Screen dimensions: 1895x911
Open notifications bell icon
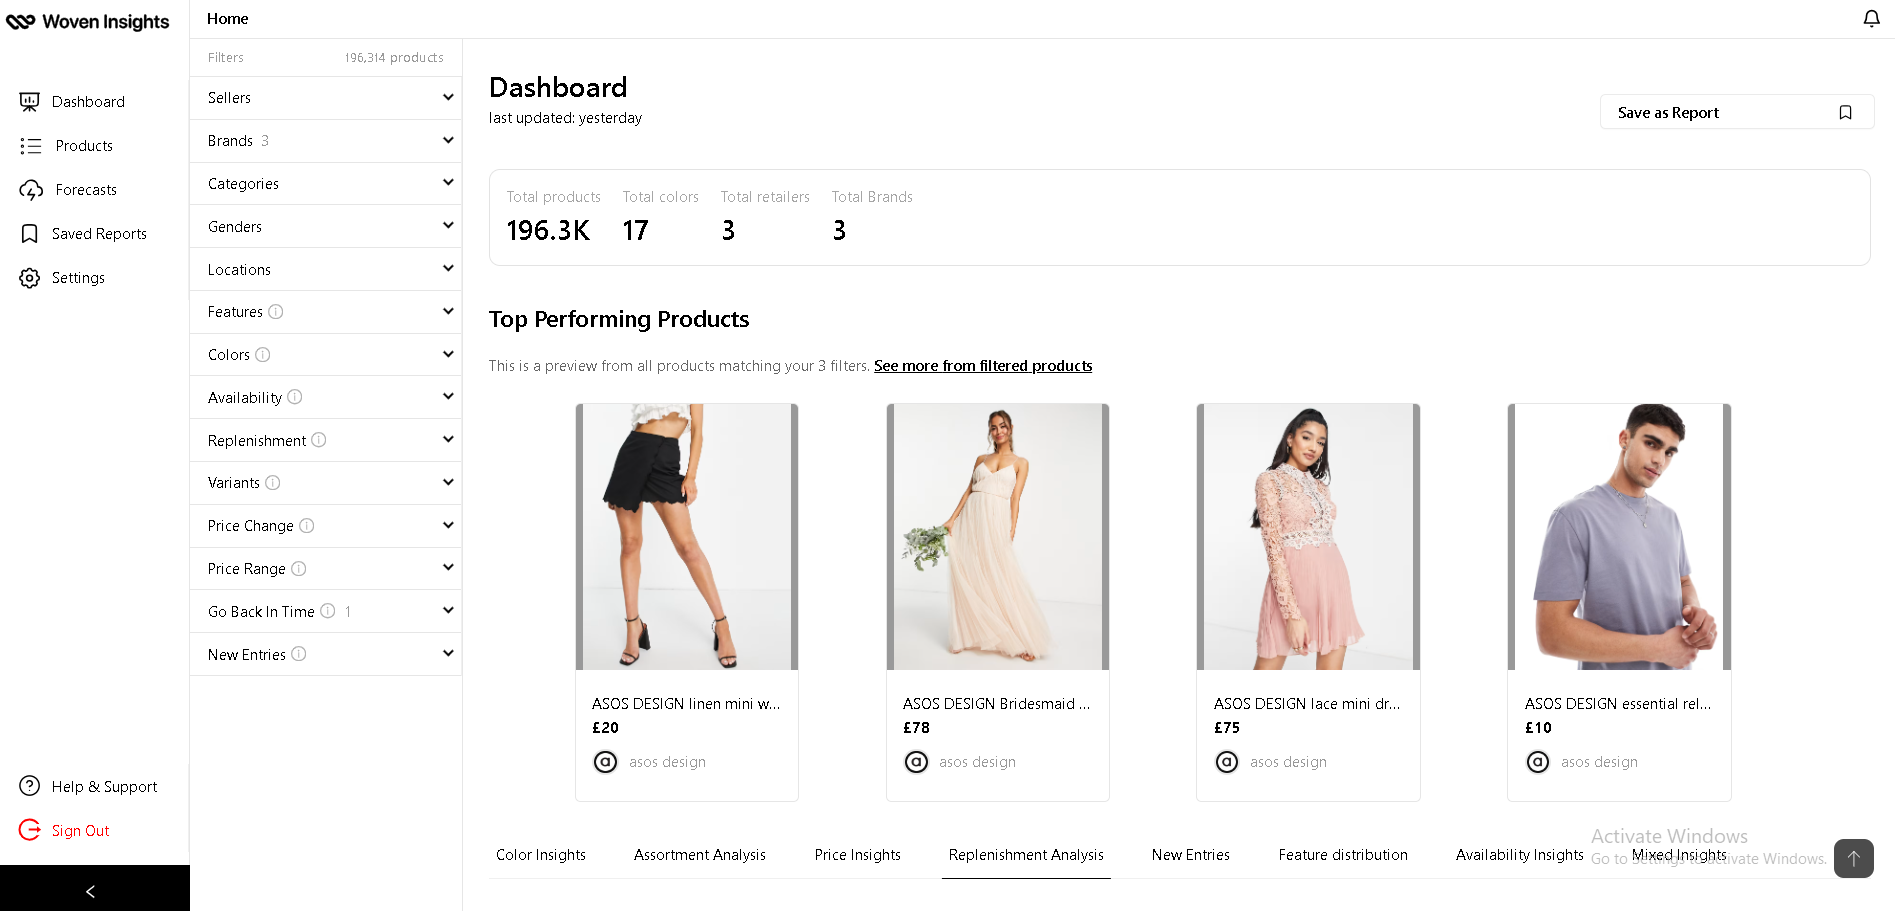1871,19
